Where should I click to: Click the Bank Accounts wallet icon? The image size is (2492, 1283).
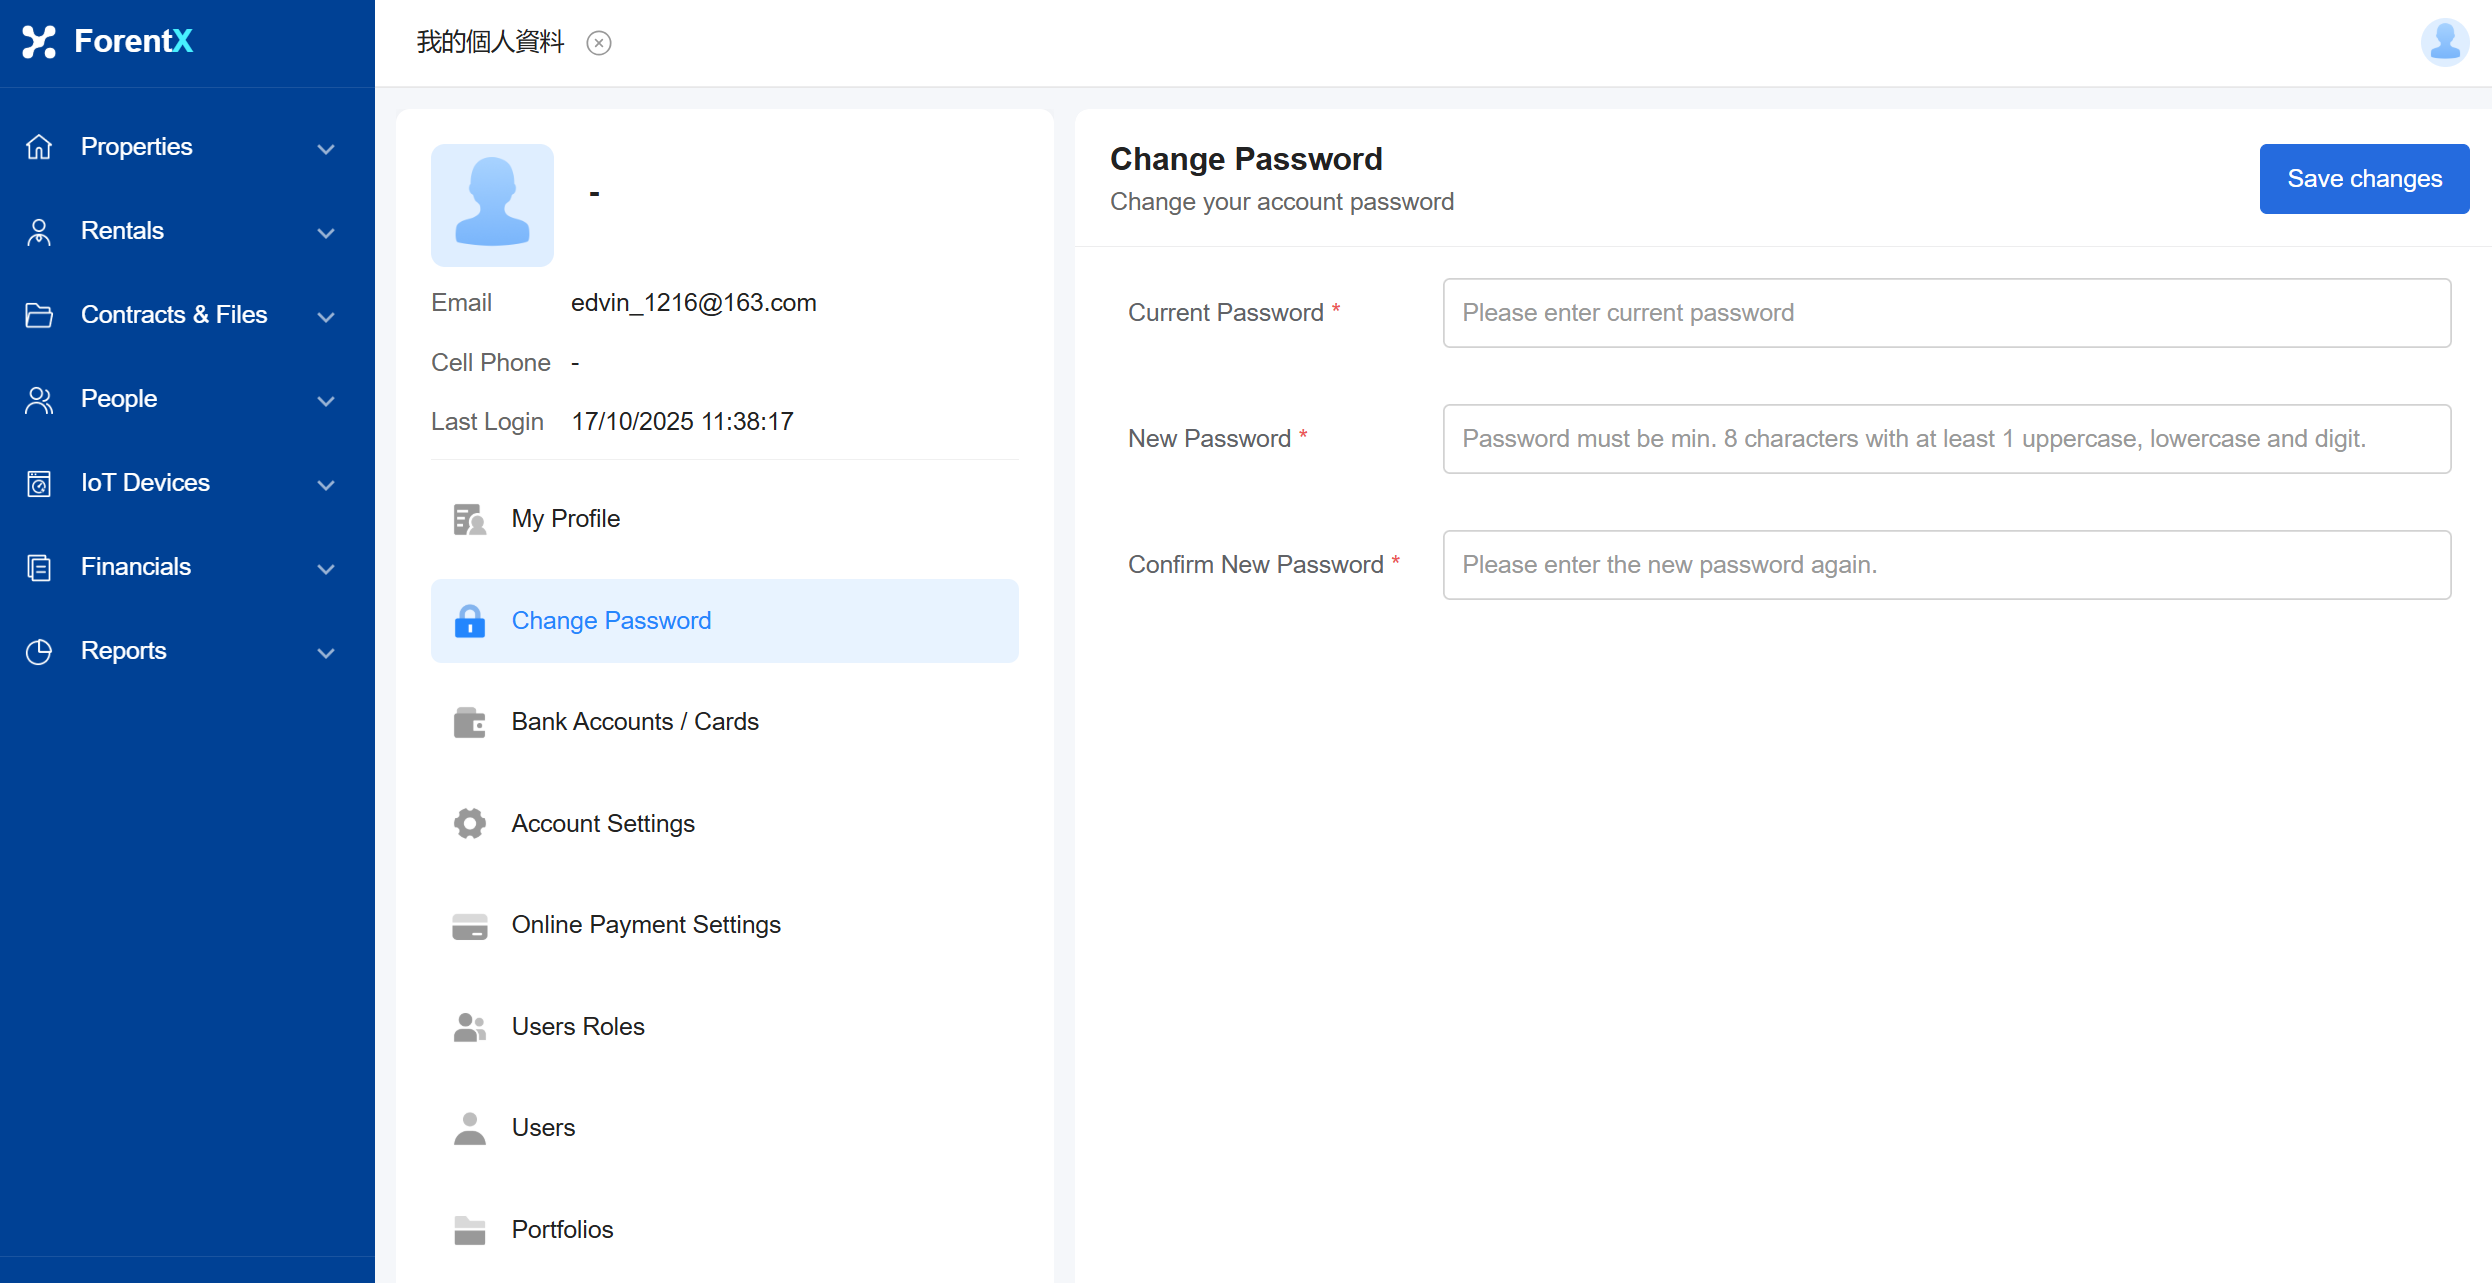click(469, 722)
